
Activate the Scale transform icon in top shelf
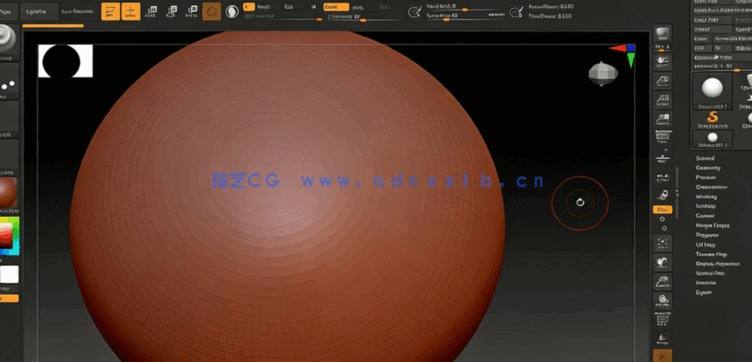(171, 12)
